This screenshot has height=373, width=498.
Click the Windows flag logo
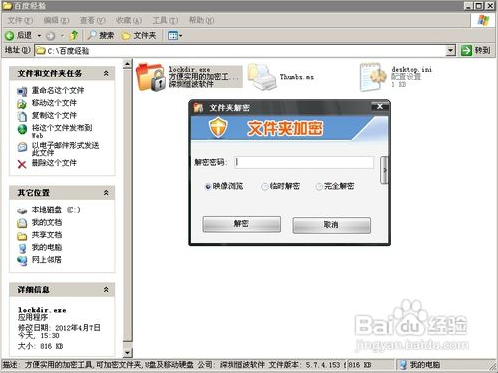click(x=483, y=20)
